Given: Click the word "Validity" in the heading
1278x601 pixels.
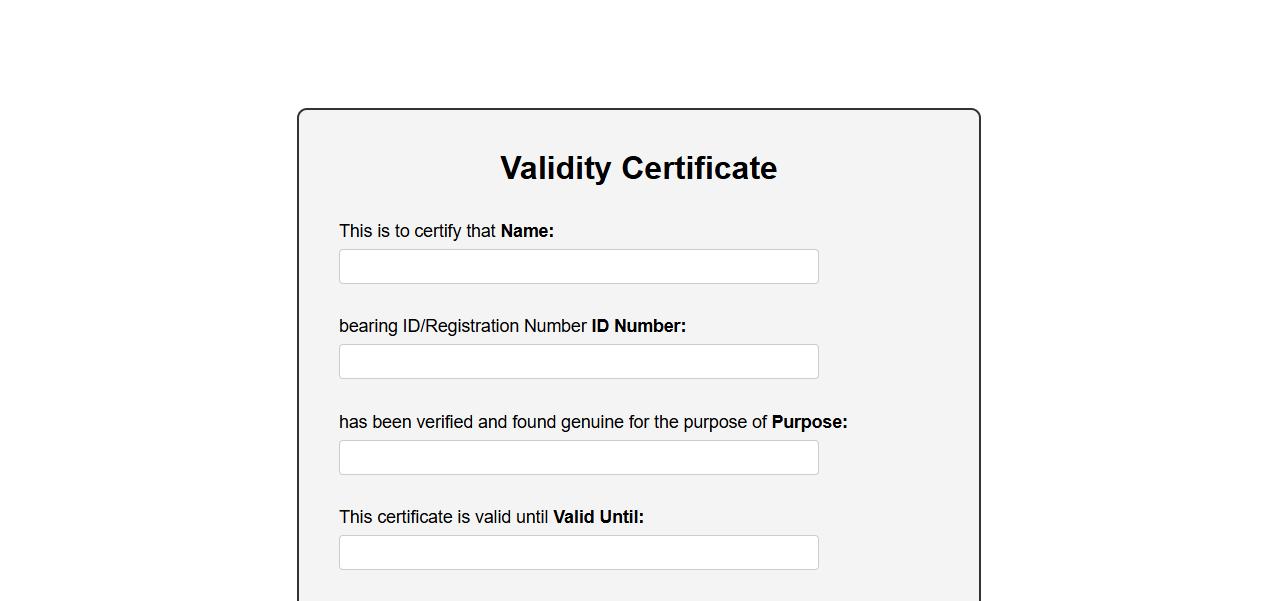Looking at the screenshot, I should [555, 168].
